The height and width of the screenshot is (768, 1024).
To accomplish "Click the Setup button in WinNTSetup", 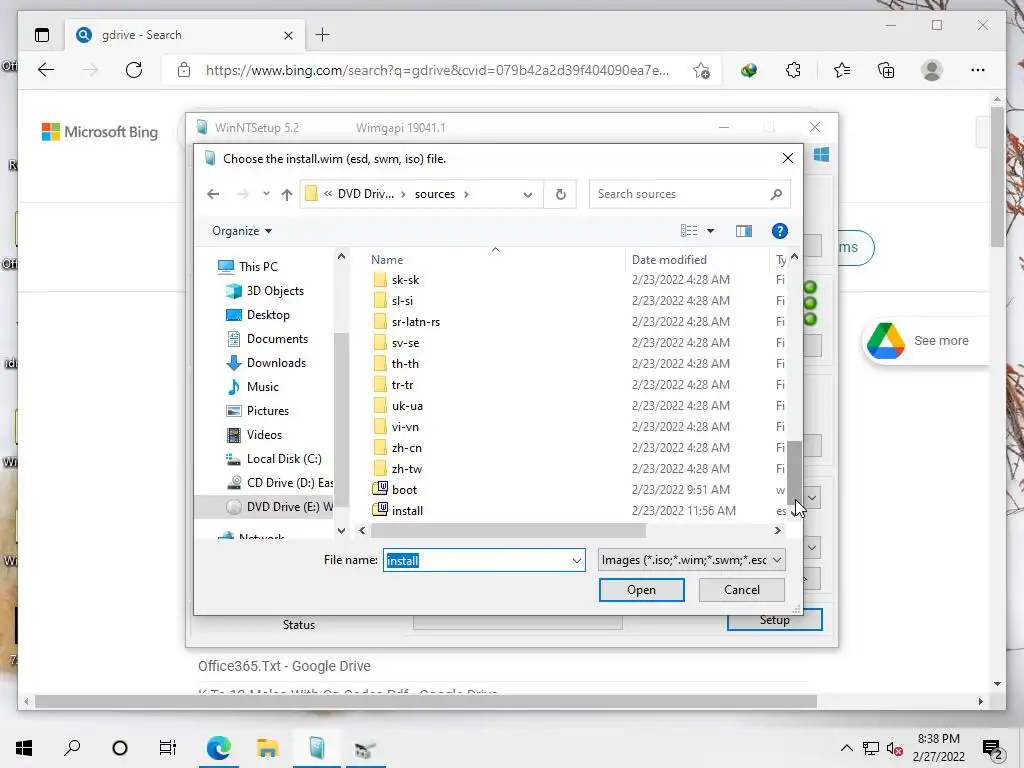I will pos(775,620).
